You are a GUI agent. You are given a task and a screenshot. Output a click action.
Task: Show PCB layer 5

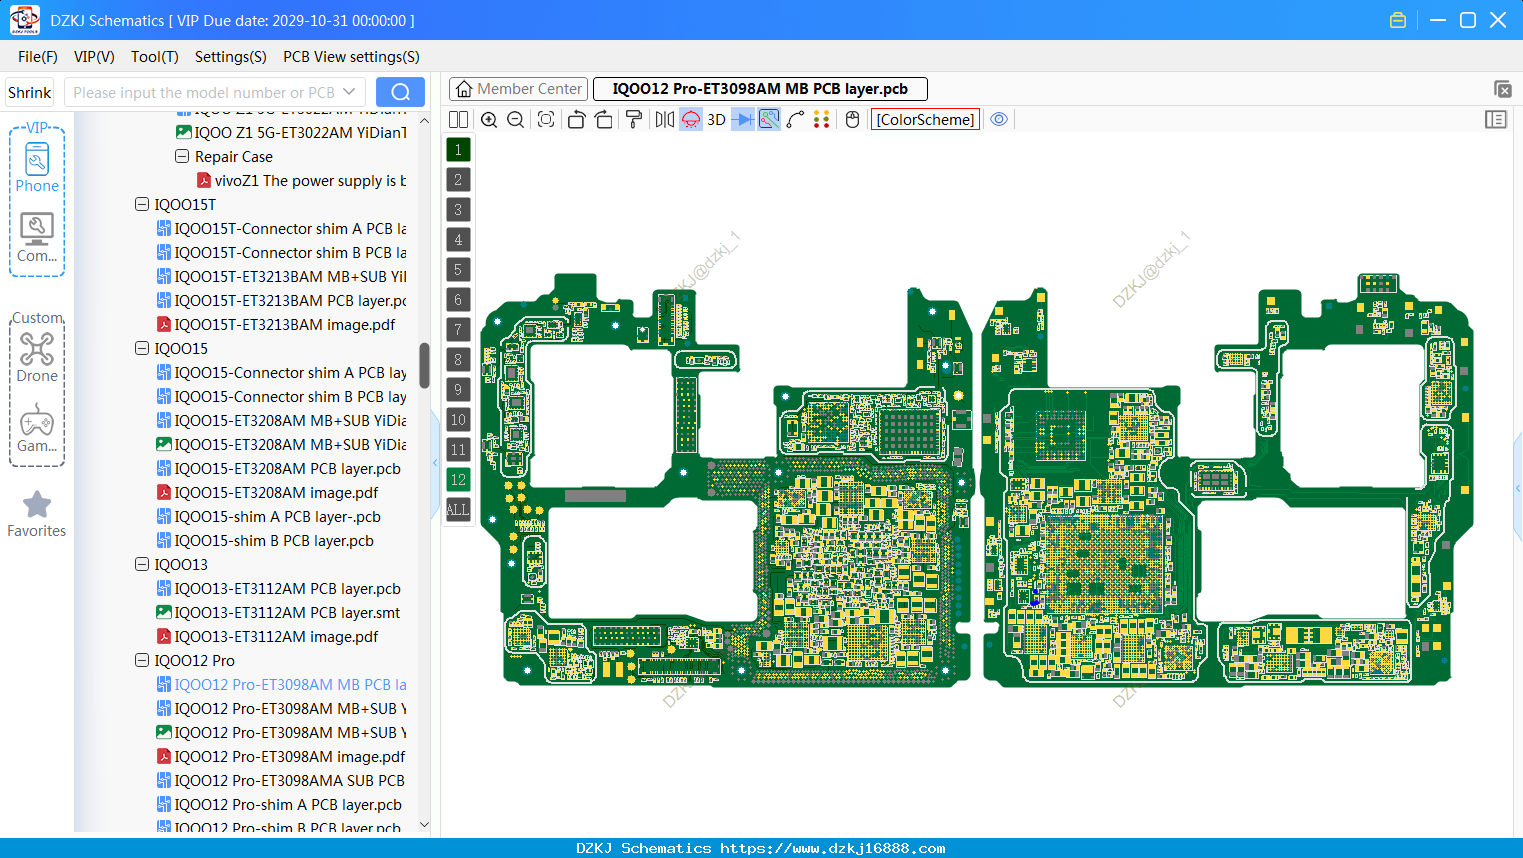tap(458, 270)
